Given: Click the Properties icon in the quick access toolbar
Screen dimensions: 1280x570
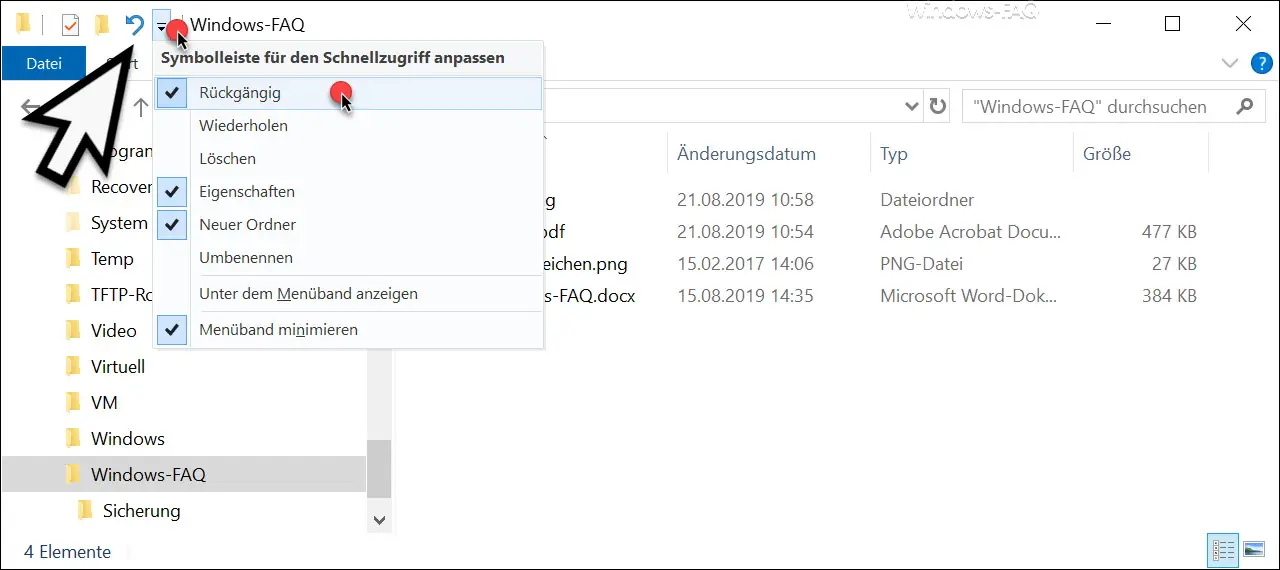Looking at the screenshot, I should [x=70, y=25].
